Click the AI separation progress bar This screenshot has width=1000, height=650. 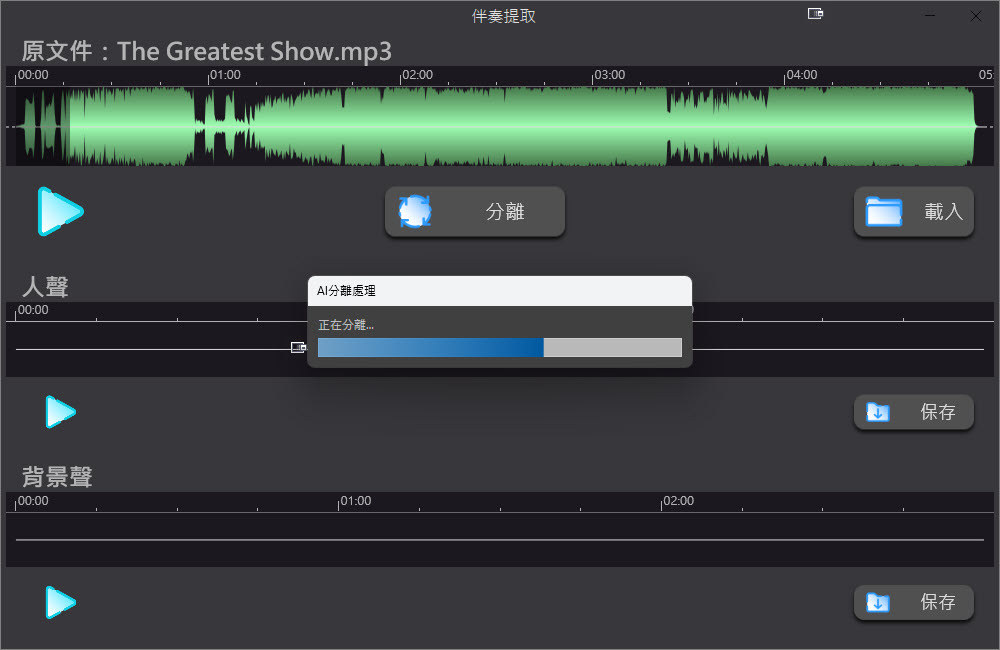[500, 347]
